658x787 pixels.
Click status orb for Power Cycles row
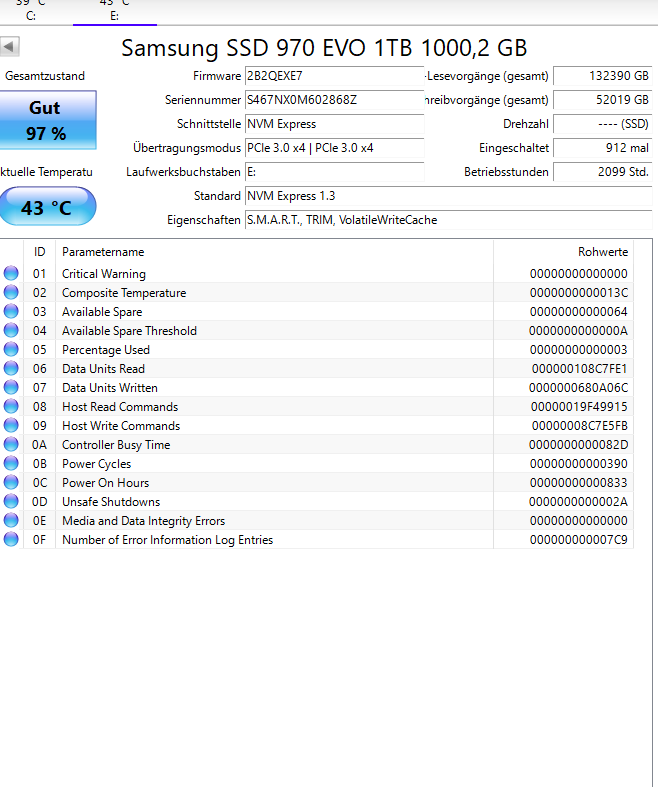[x=11, y=464]
